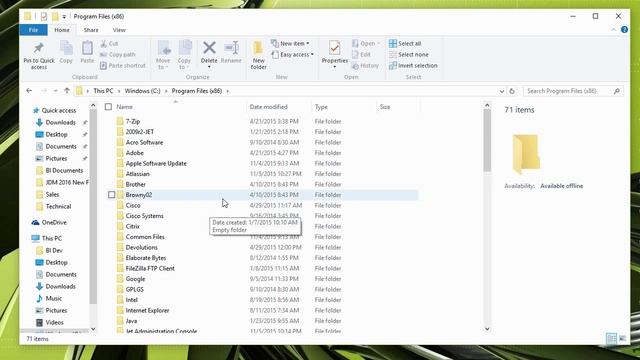Go up one folder level

tap(67, 91)
